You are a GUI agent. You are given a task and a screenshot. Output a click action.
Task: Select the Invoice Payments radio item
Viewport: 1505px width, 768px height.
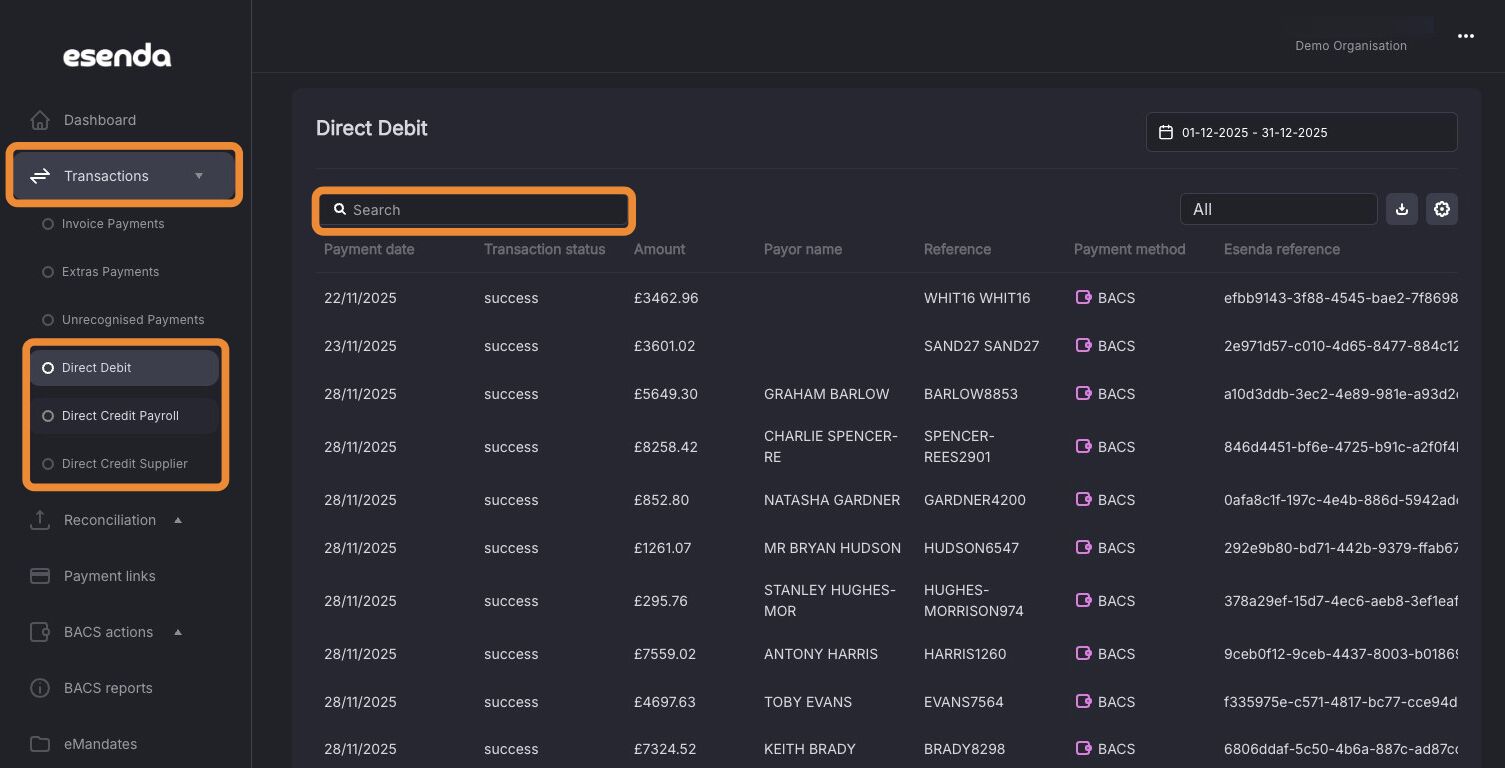[x=48, y=224]
